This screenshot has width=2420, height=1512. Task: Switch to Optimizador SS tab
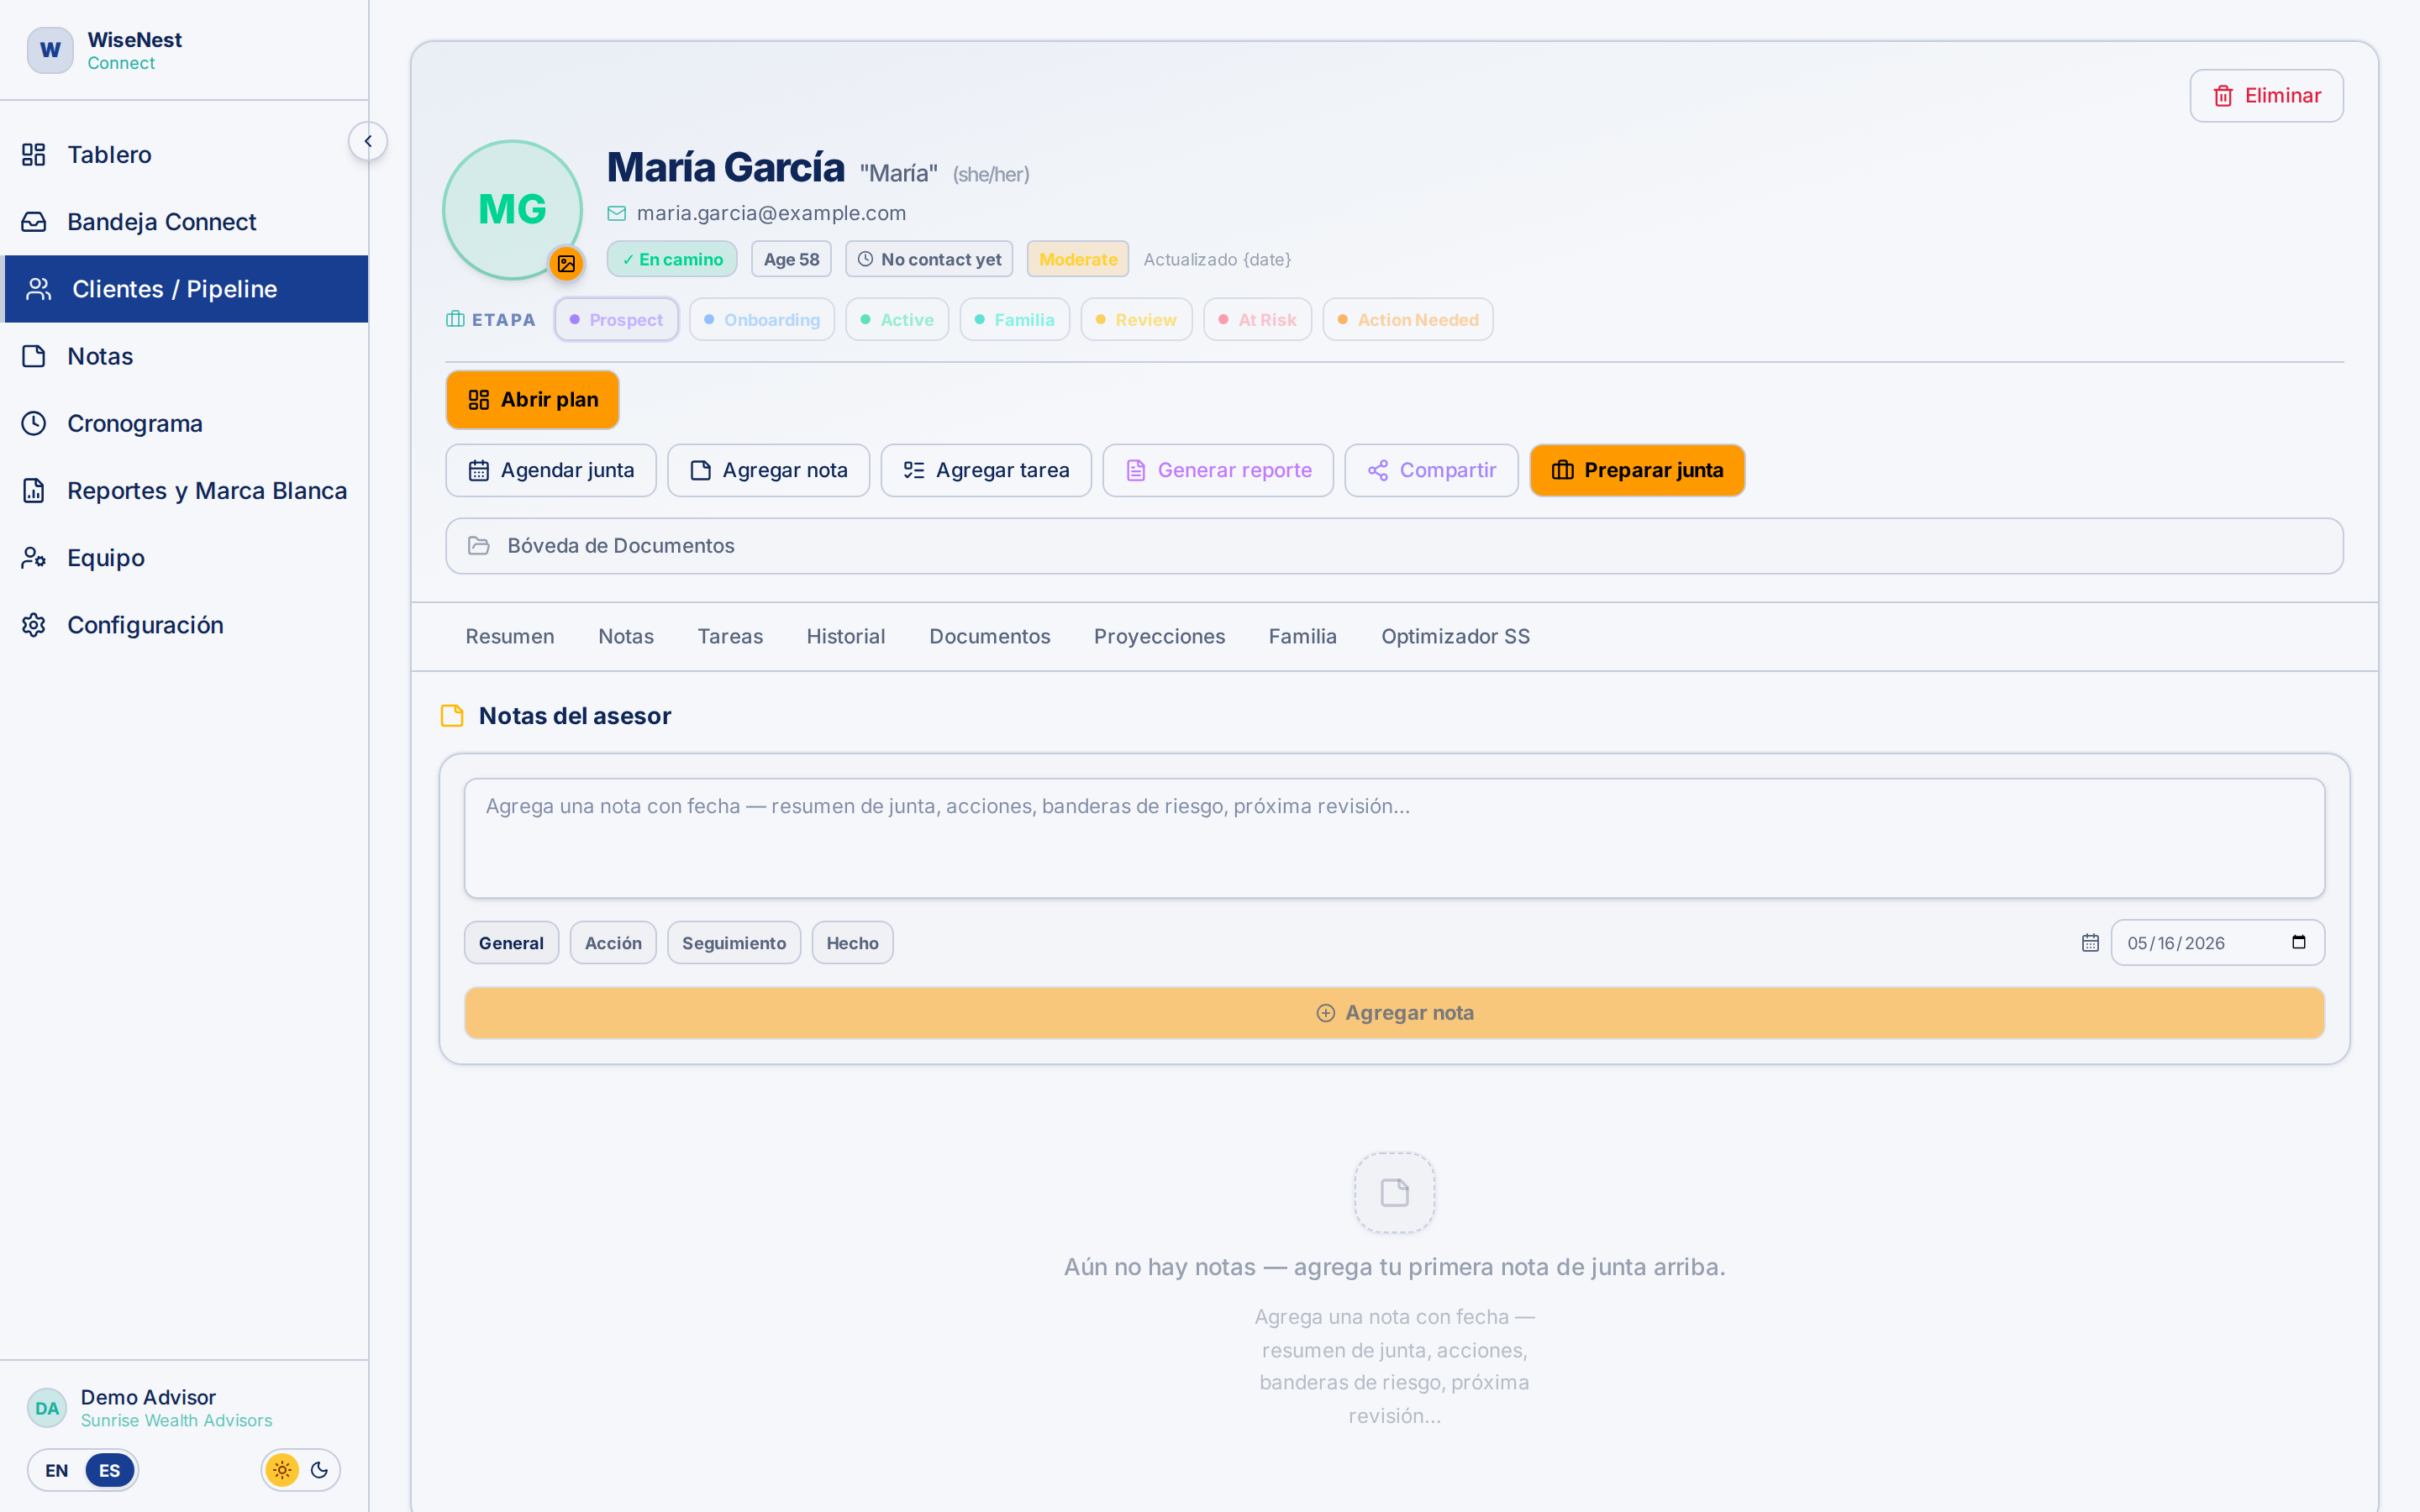1455,637
